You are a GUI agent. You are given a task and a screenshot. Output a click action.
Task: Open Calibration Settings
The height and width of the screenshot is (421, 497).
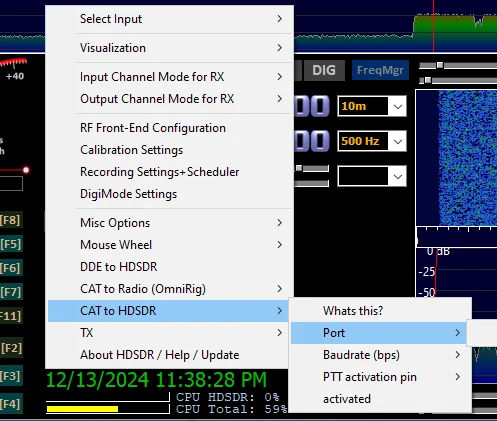169,150
